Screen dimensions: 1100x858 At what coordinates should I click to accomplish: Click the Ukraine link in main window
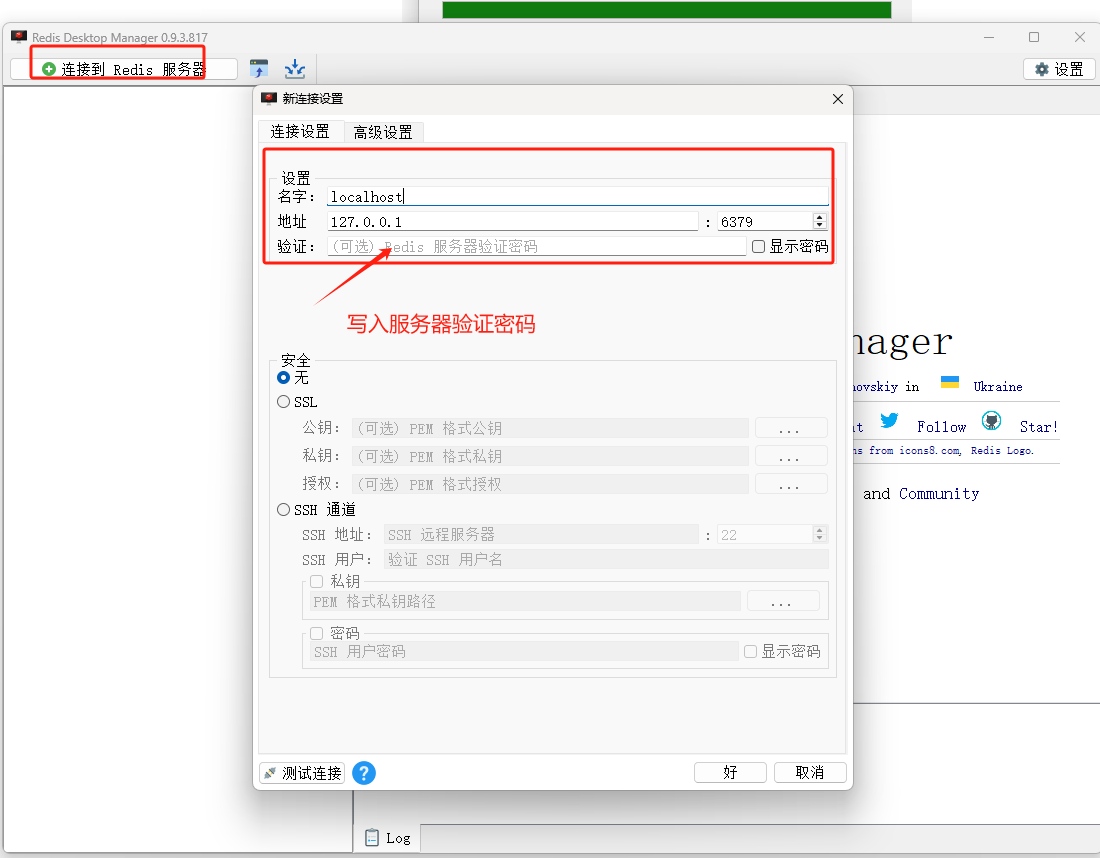pyautogui.click(x=998, y=387)
